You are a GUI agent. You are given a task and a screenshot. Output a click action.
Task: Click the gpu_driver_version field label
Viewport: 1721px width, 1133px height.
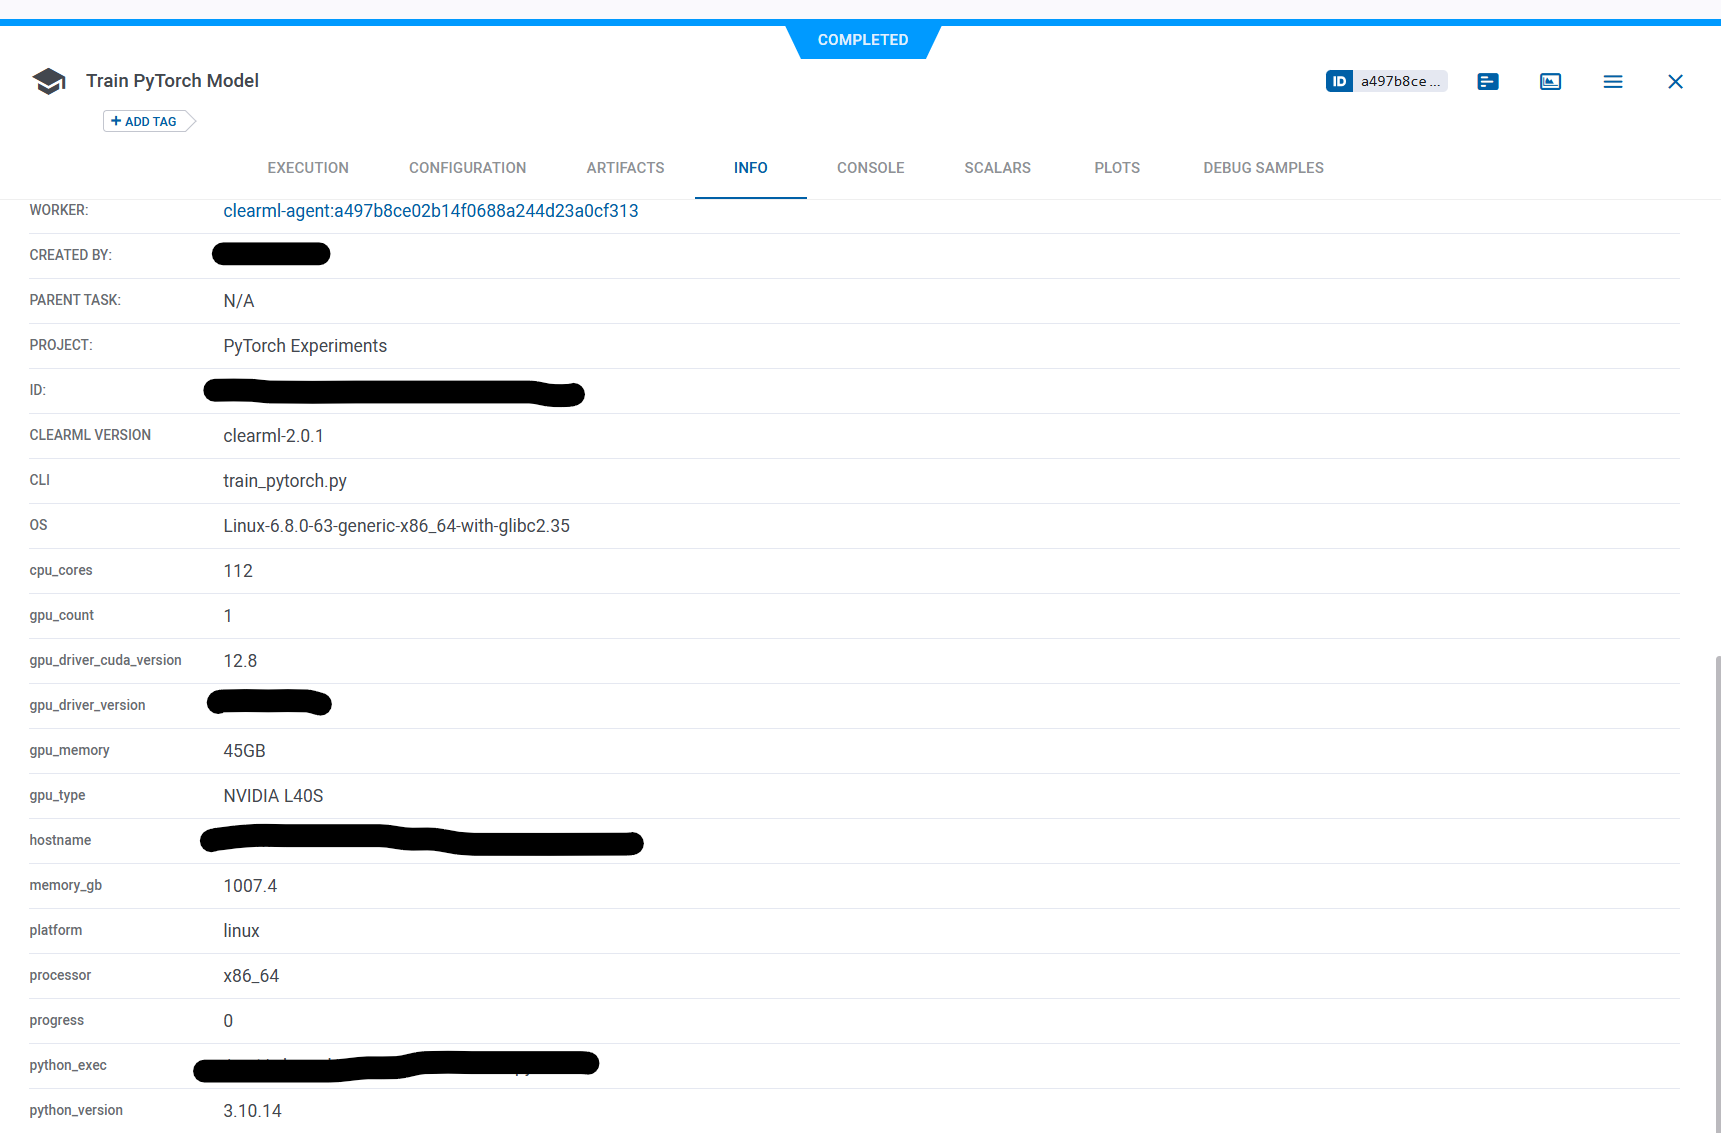(x=87, y=705)
